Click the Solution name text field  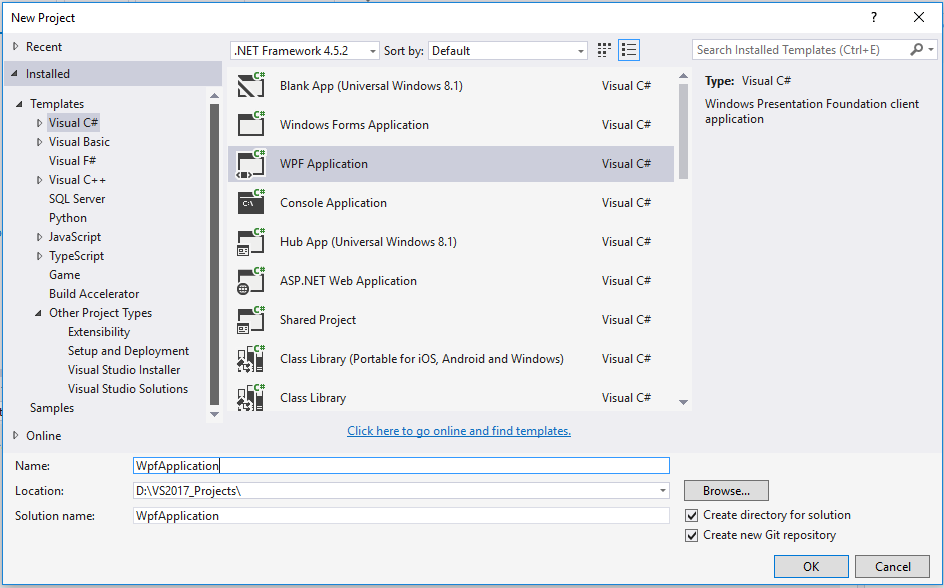point(401,516)
